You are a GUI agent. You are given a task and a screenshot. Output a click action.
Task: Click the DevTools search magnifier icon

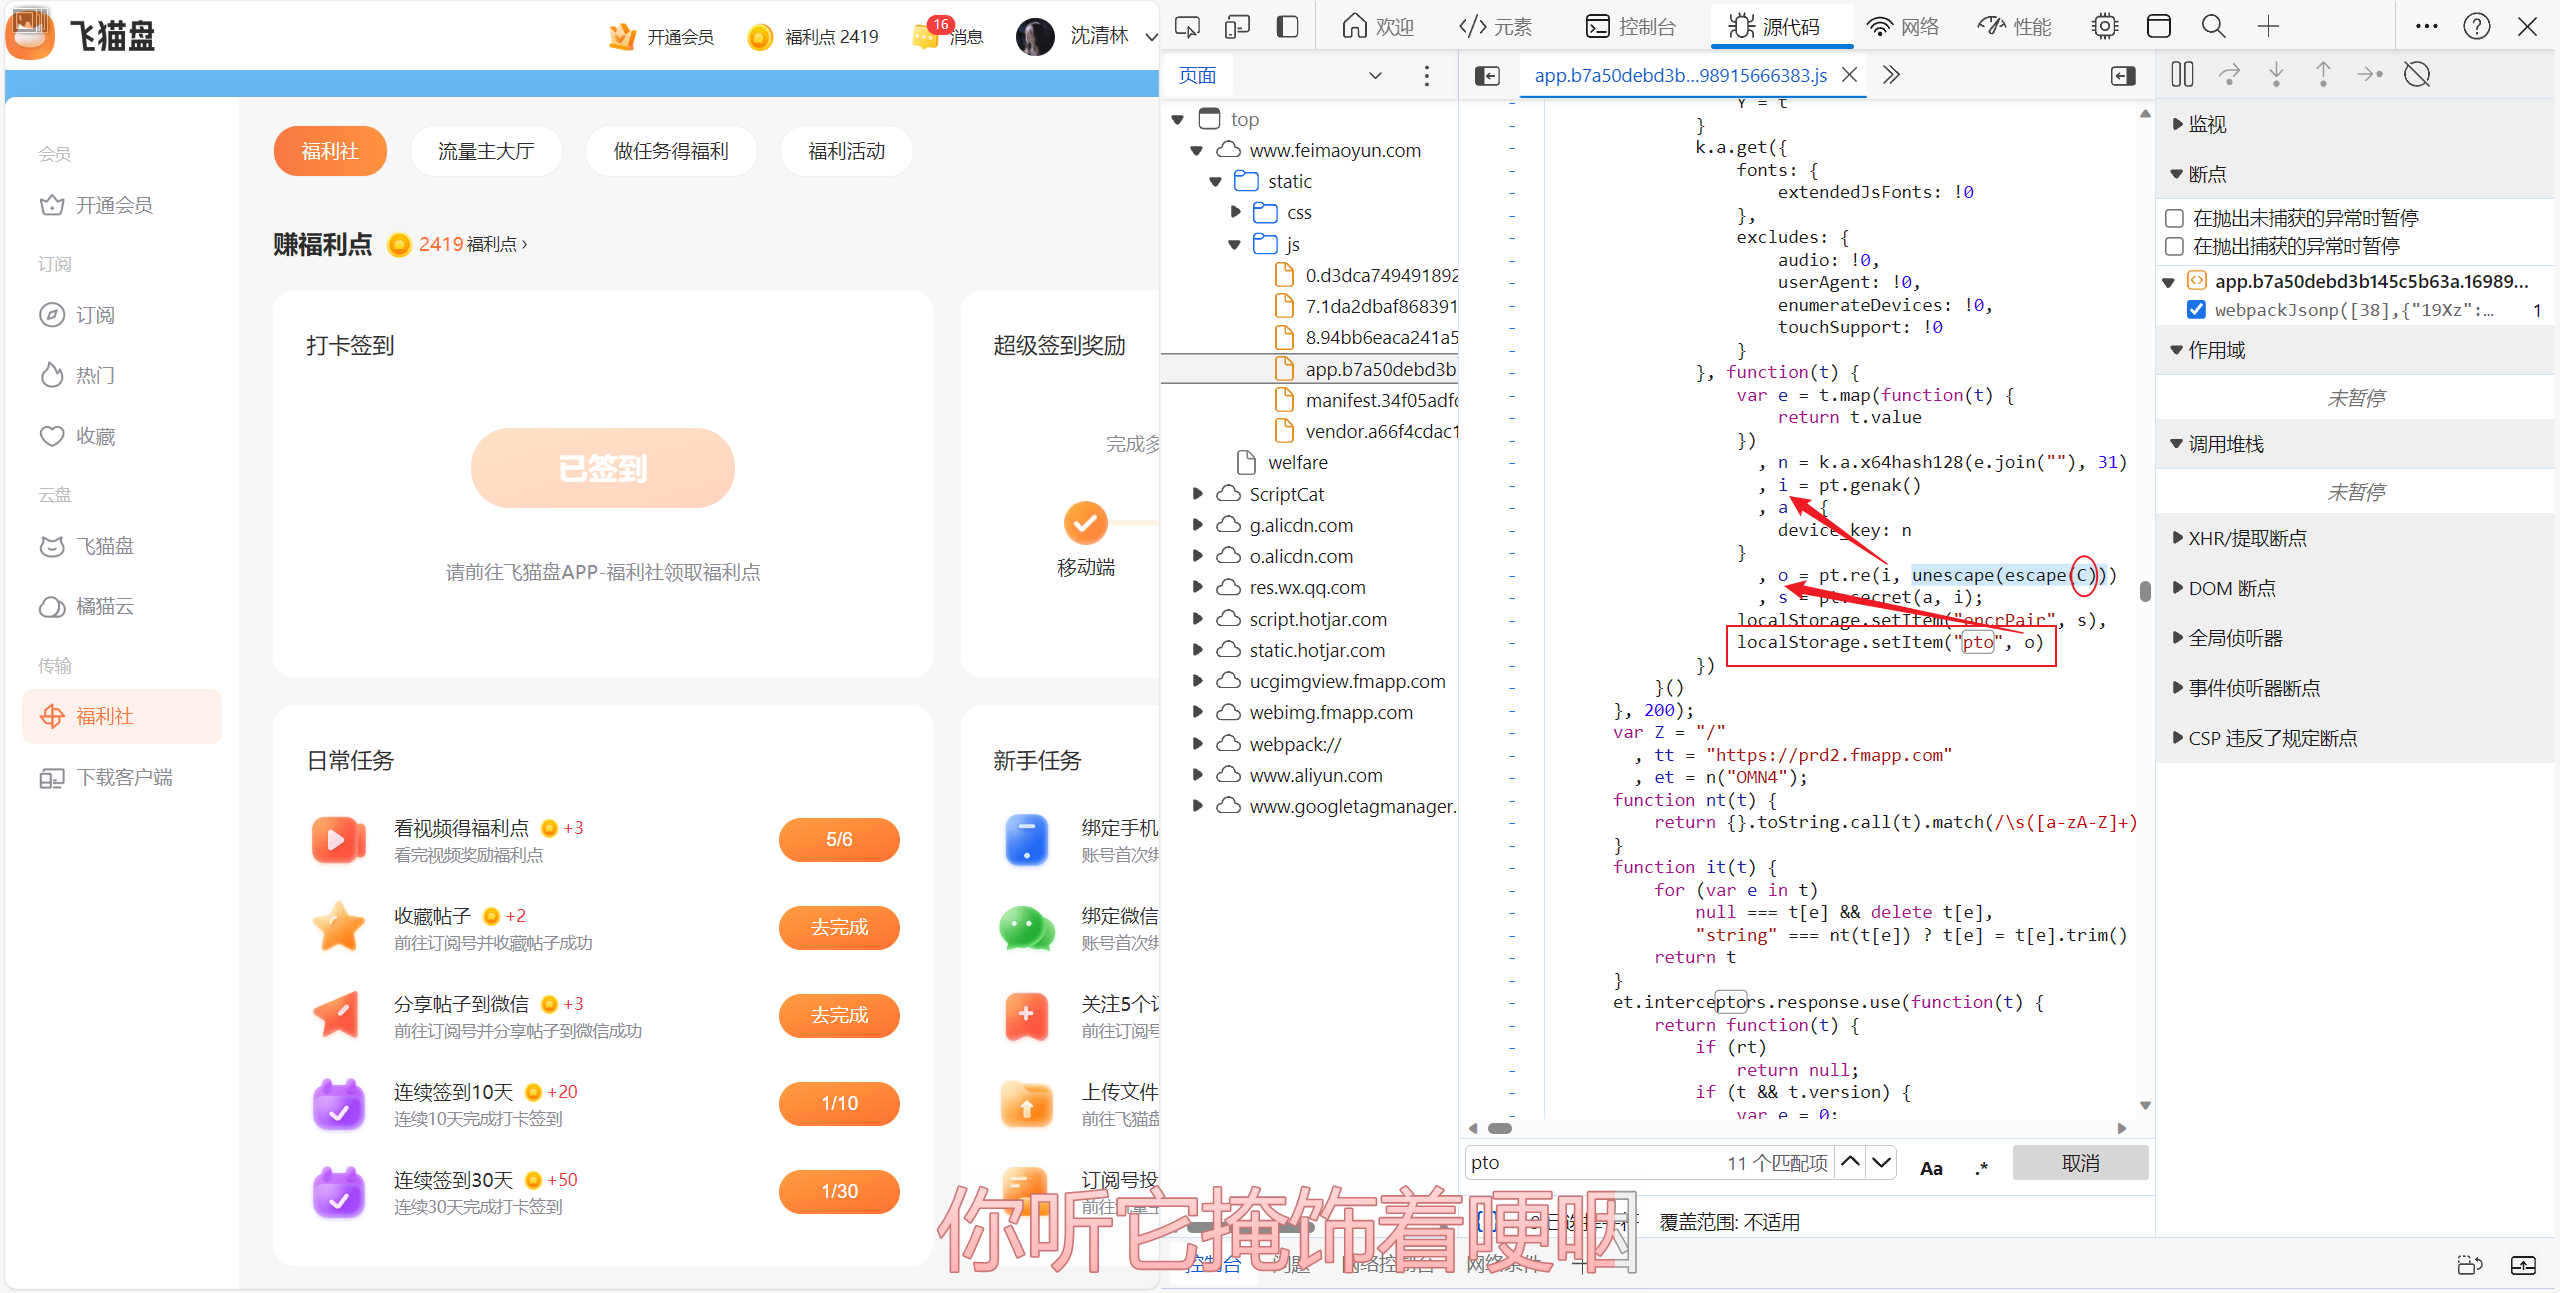pyautogui.click(x=2213, y=27)
